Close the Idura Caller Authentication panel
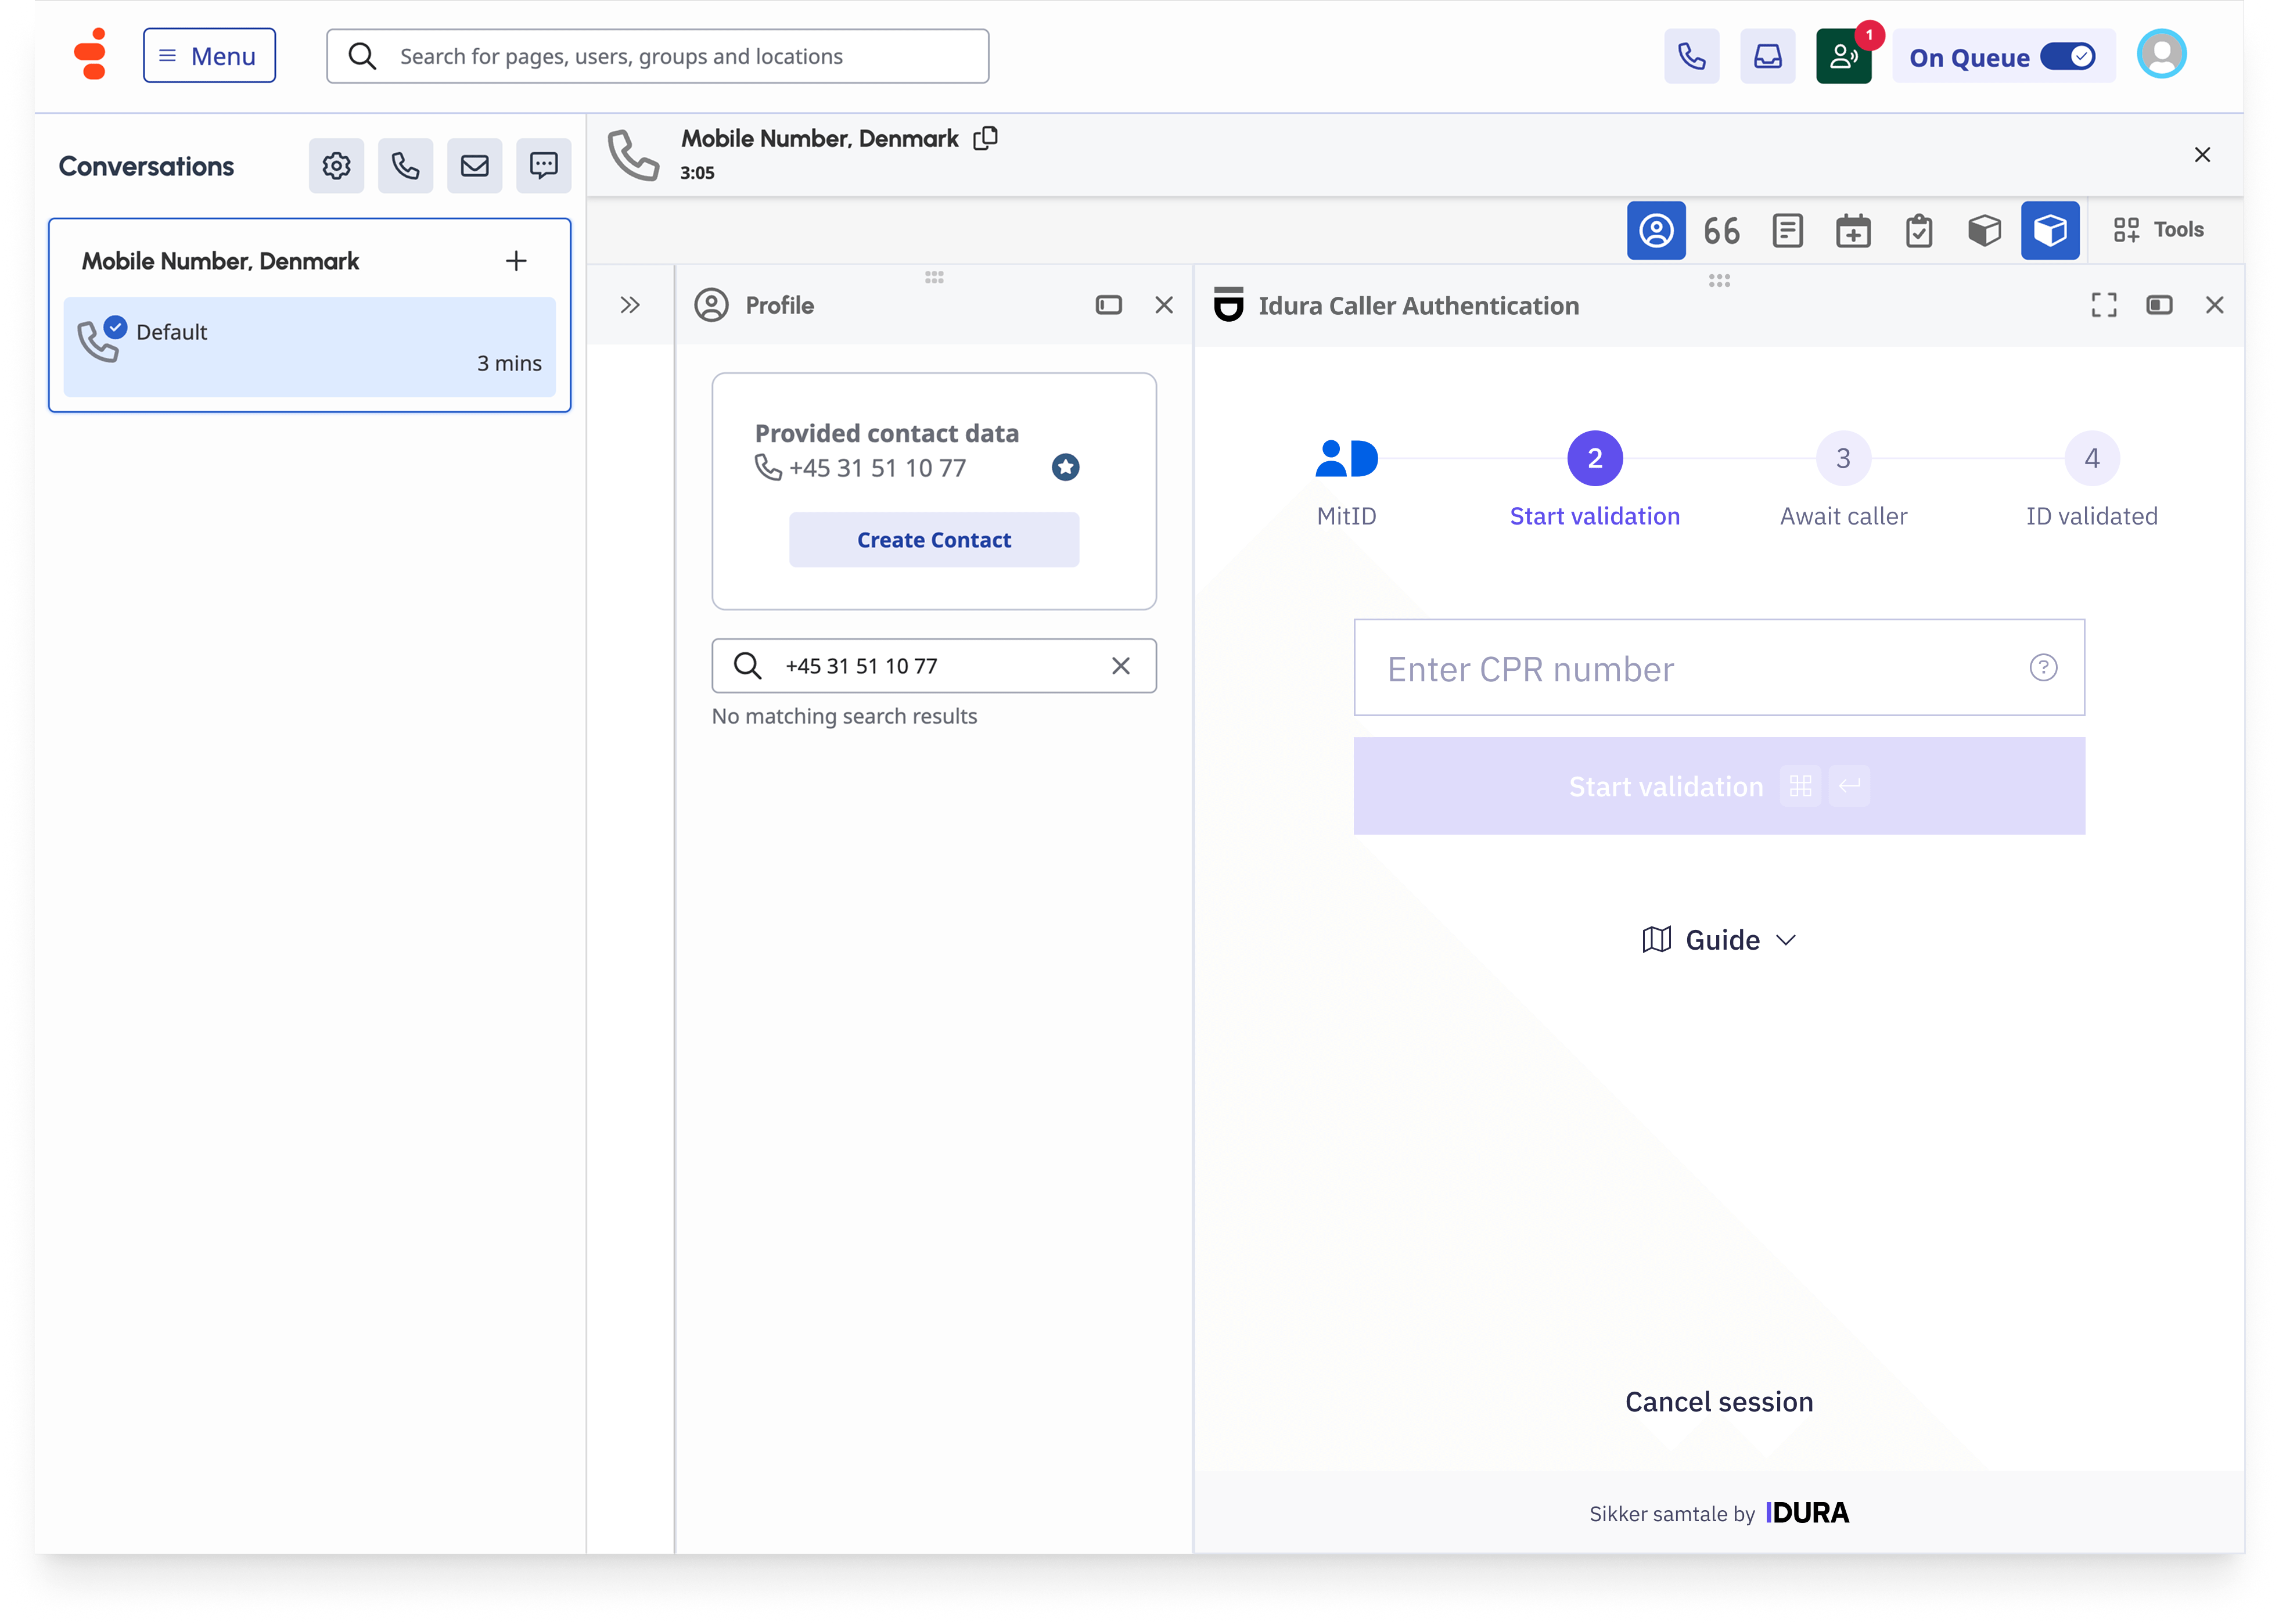 (2215, 305)
